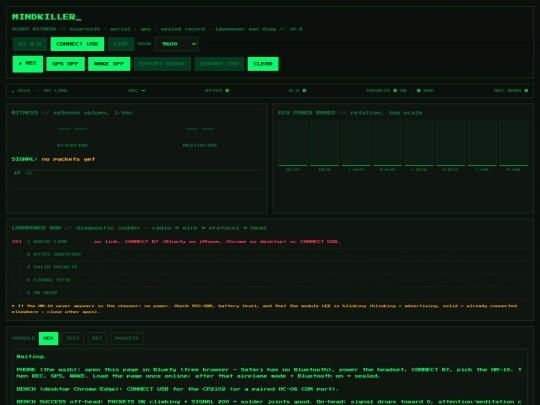Screen dimensions: 540x405
Task: Click the 'EEG POWER BANDS' panel heading
Action: (350, 113)
